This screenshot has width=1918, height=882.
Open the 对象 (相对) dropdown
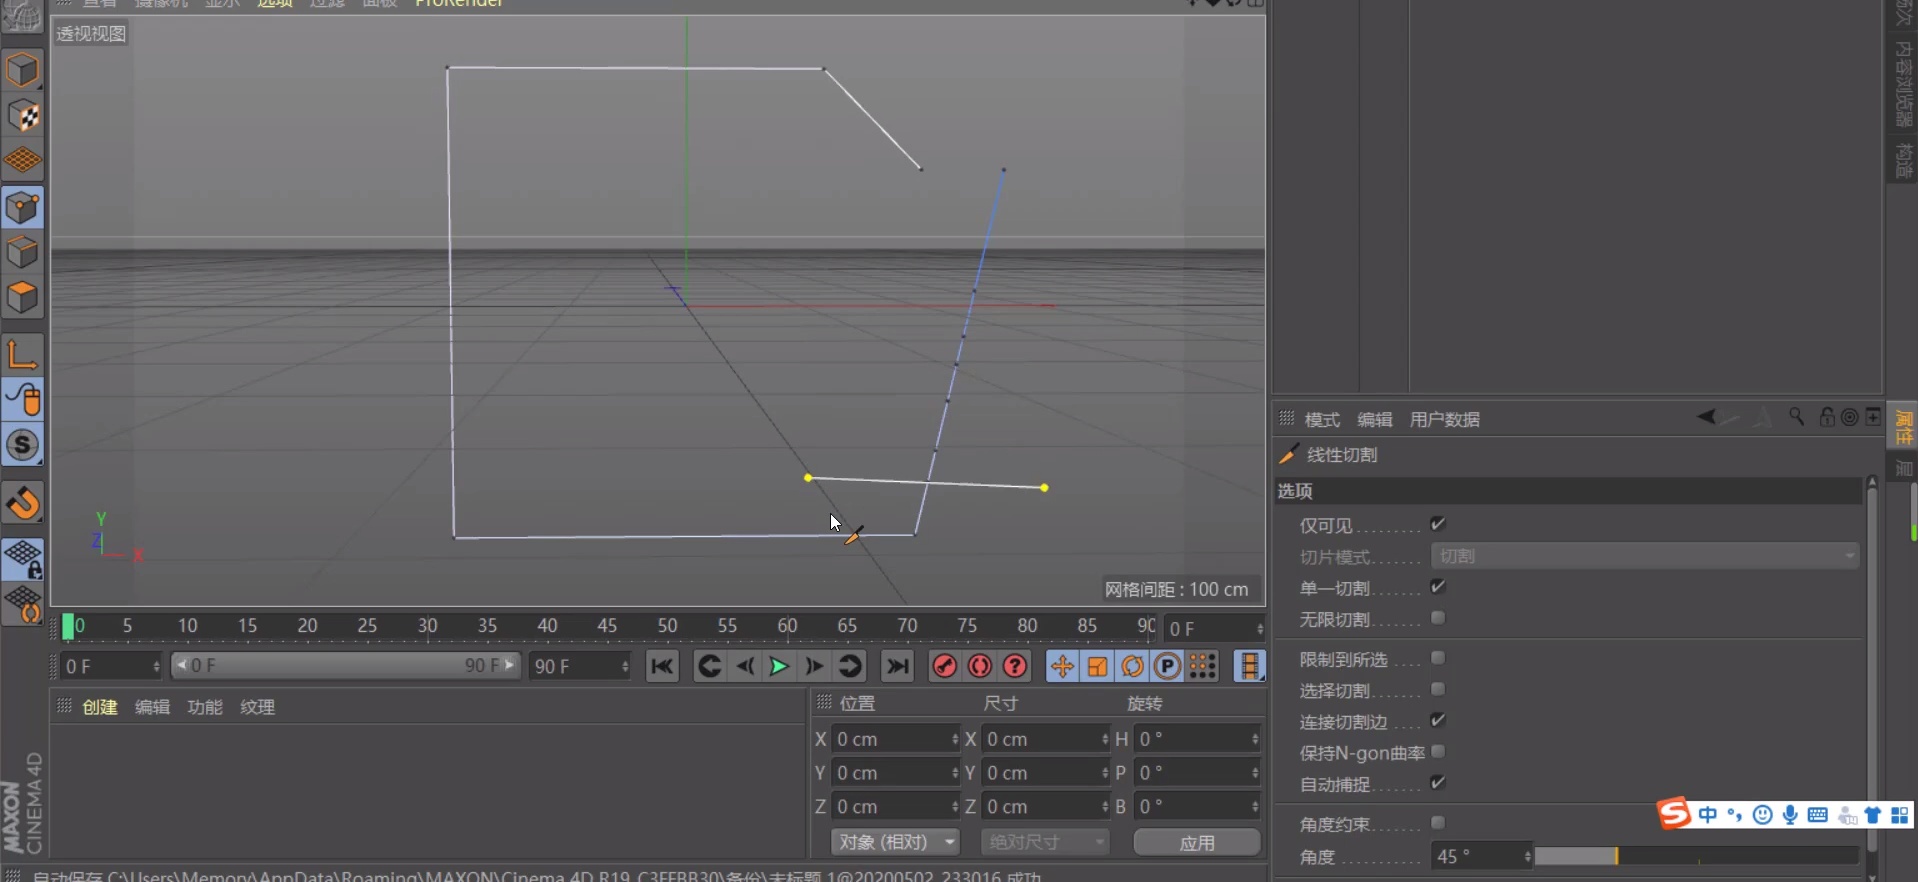point(895,842)
